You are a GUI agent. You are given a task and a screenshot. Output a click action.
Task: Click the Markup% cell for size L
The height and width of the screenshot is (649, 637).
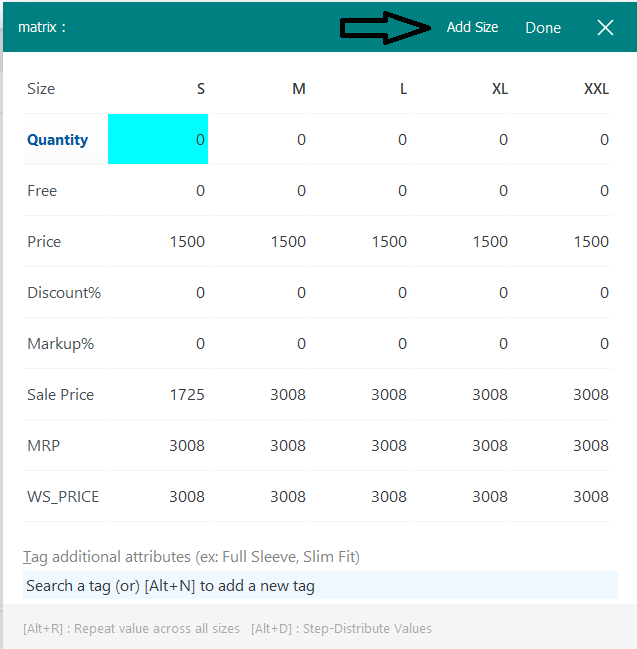(x=360, y=343)
